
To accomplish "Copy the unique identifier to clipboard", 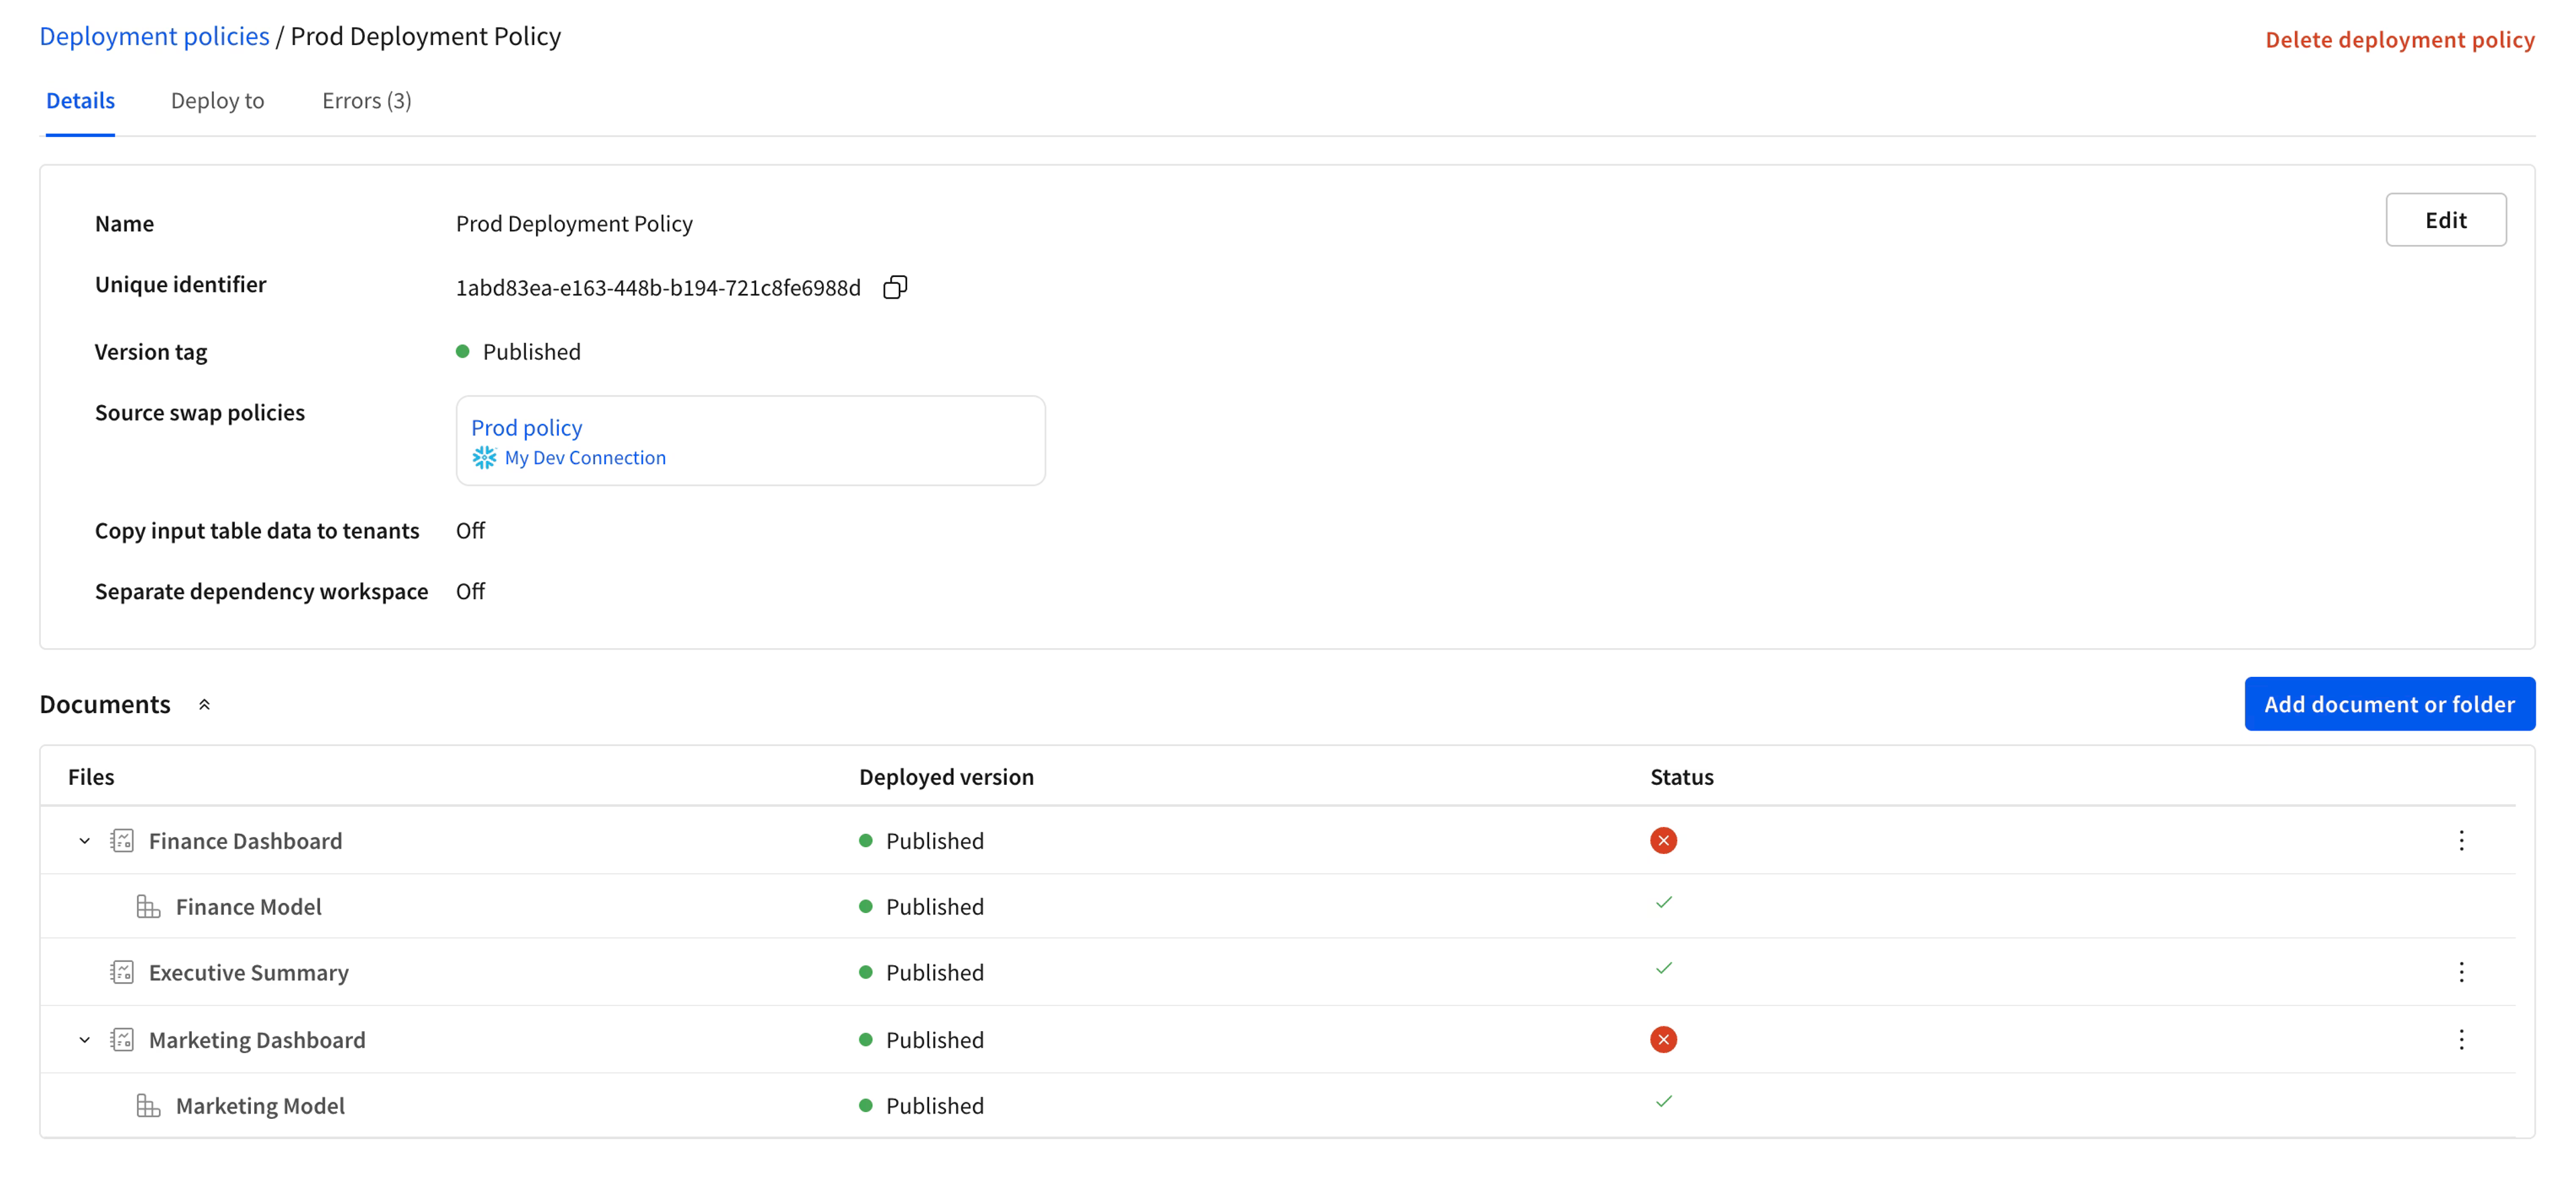I will 895,288.
